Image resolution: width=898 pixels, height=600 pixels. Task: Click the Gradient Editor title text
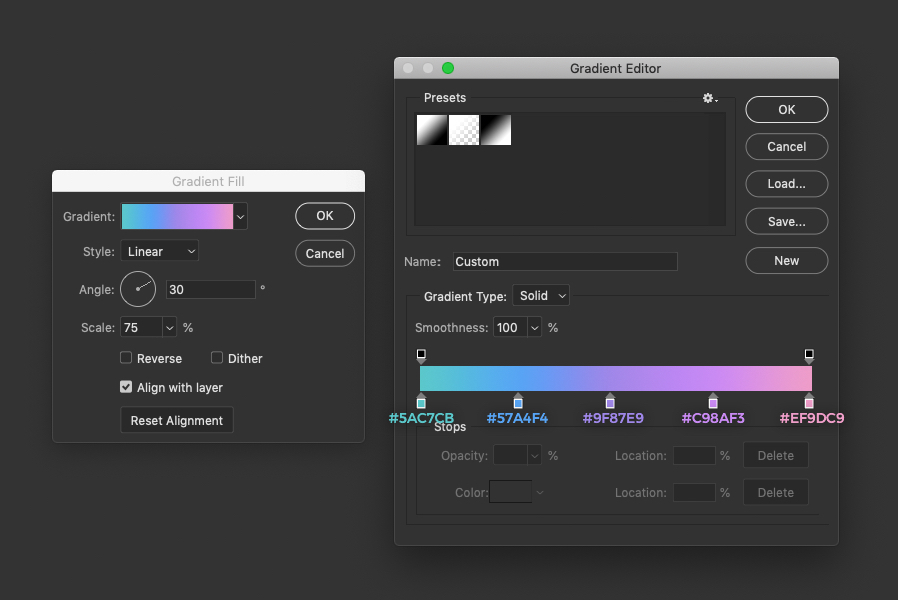point(616,68)
